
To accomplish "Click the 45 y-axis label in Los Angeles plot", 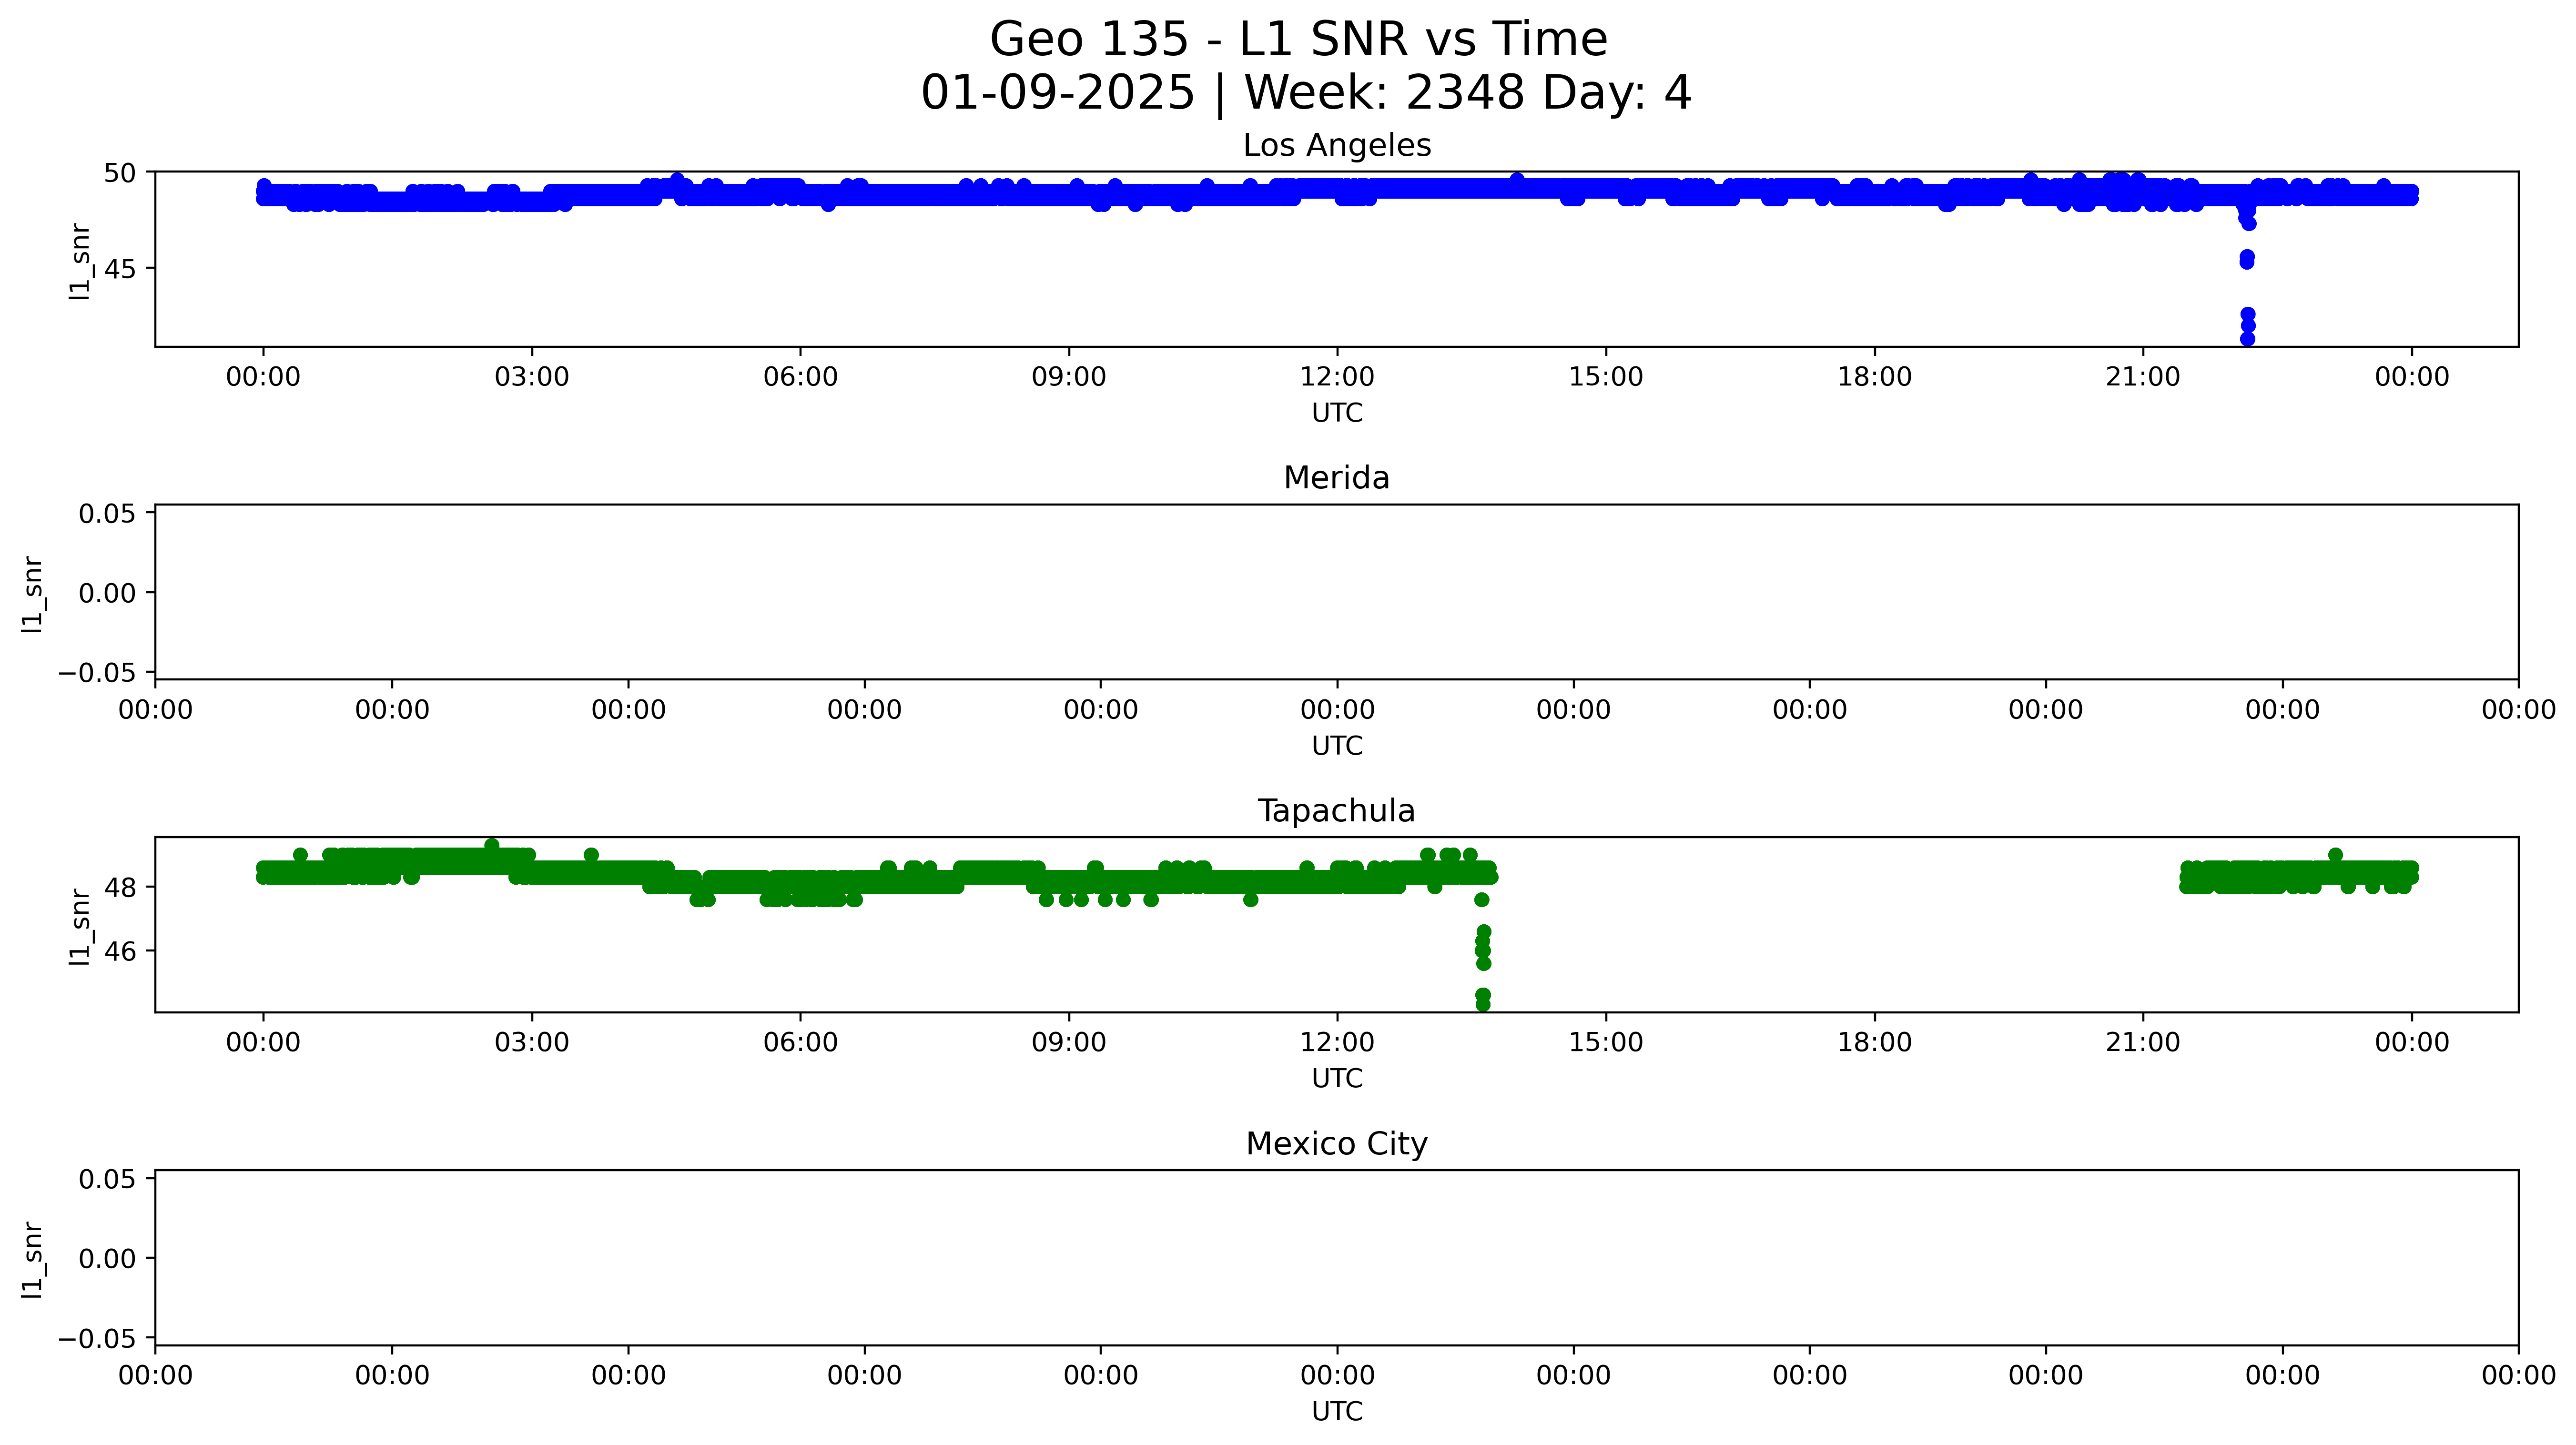I will [119, 268].
